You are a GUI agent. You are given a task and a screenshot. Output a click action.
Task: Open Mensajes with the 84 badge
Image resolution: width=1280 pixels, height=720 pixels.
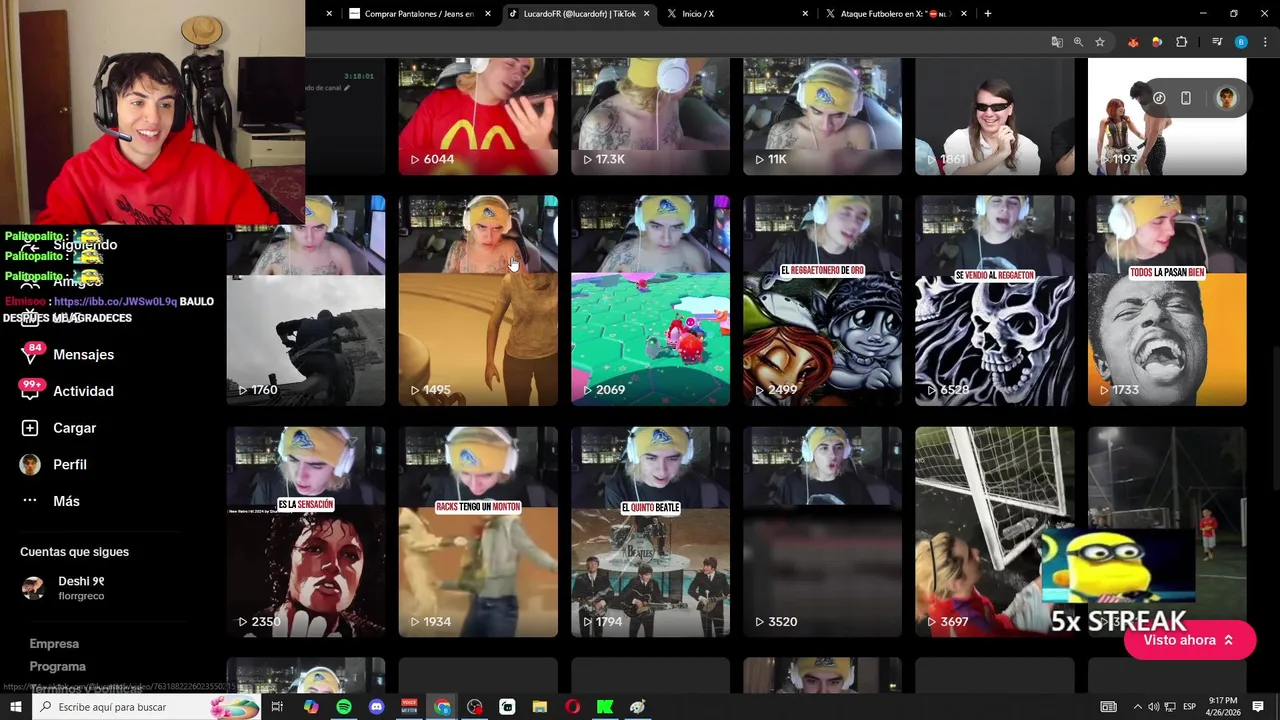(x=68, y=354)
